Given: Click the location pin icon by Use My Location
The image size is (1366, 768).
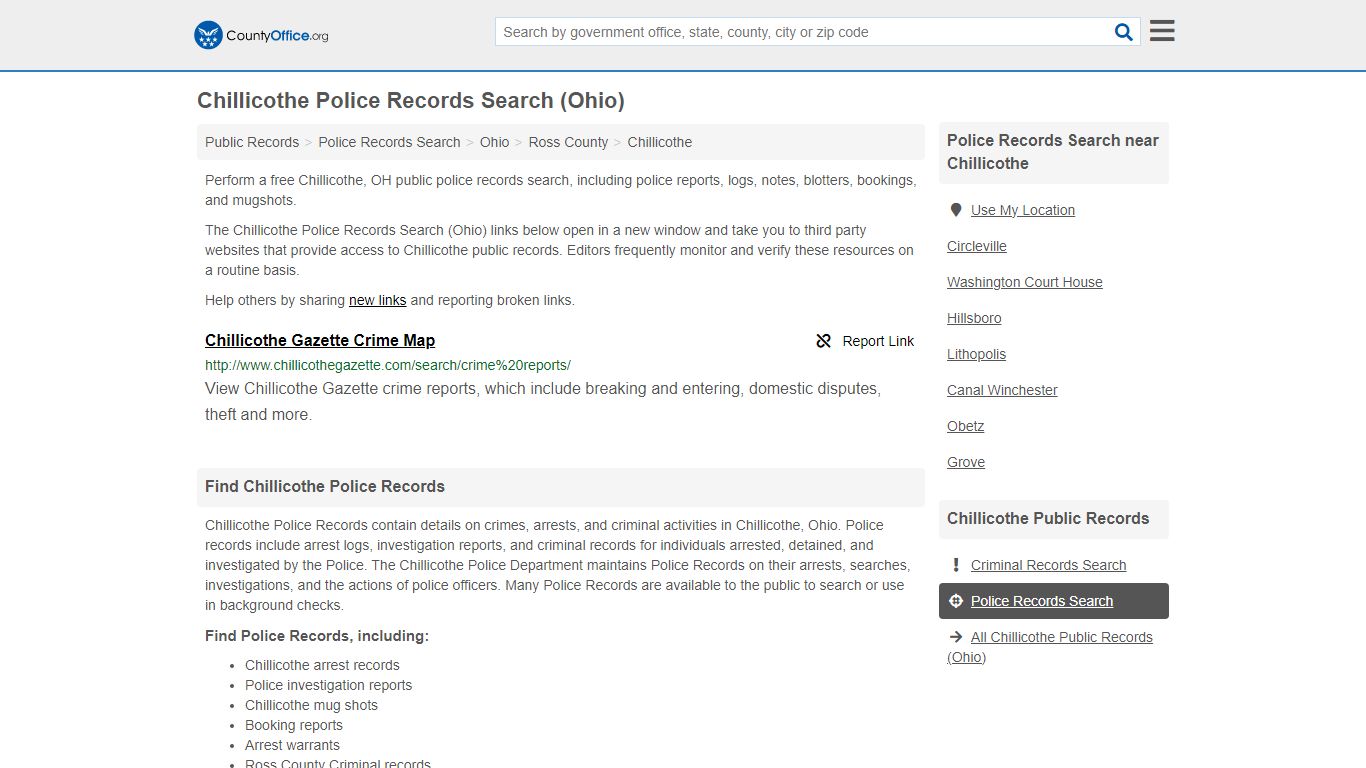Looking at the screenshot, I should 956,210.
